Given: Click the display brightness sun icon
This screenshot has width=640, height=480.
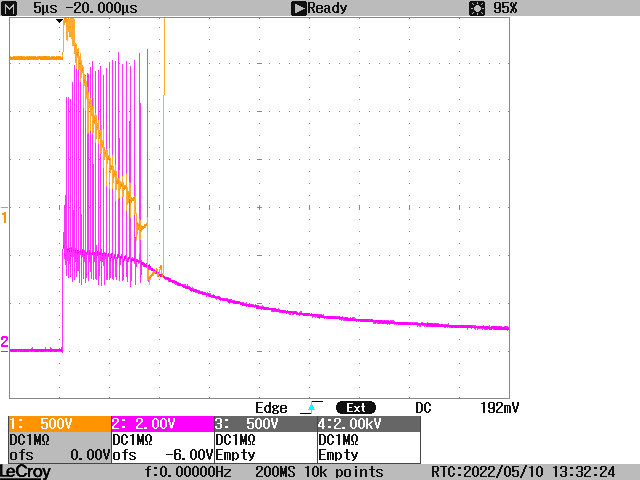Looking at the screenshot, I should click(477, 8).
